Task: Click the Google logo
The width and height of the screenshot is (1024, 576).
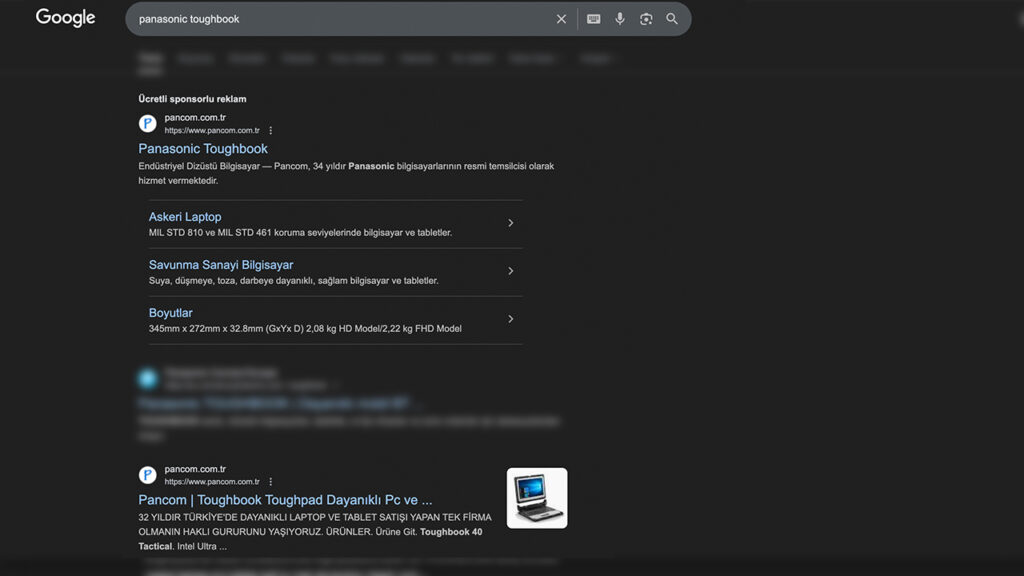Action: click(x=65, y=18)
